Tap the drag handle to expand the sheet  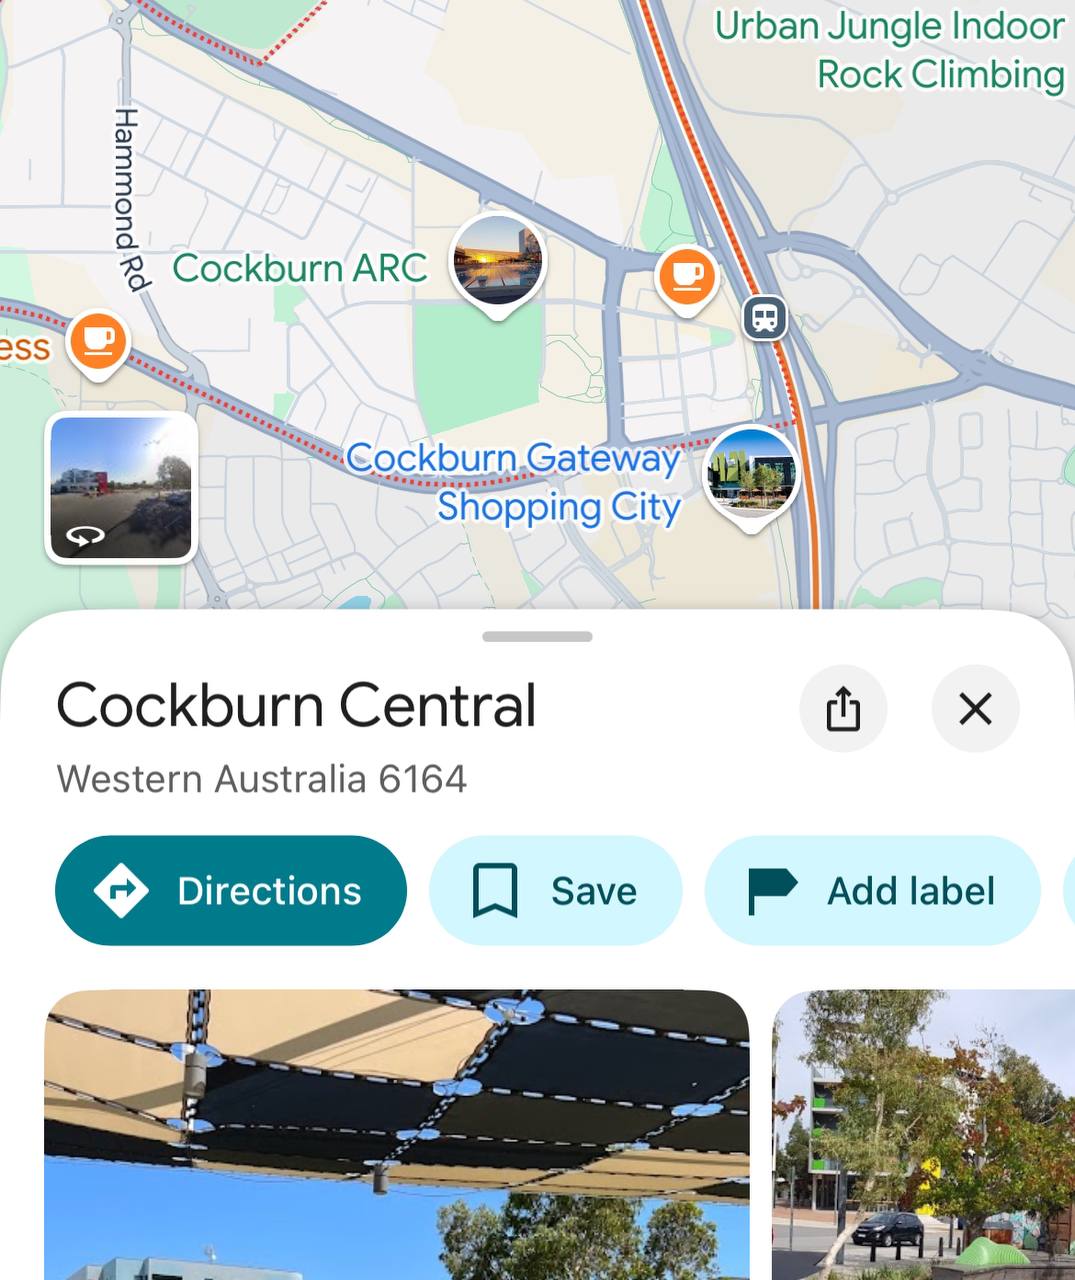tap(537, 636)
